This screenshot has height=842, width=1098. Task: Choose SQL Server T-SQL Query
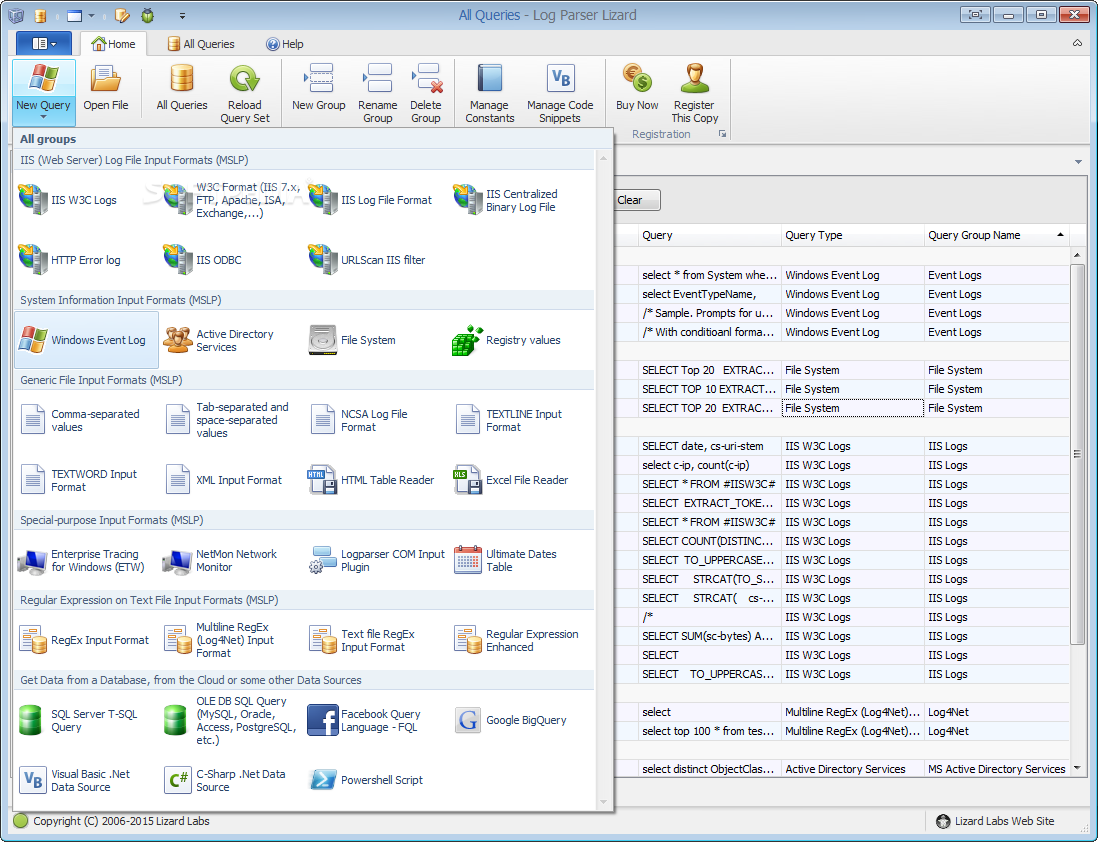coord(86,721)
